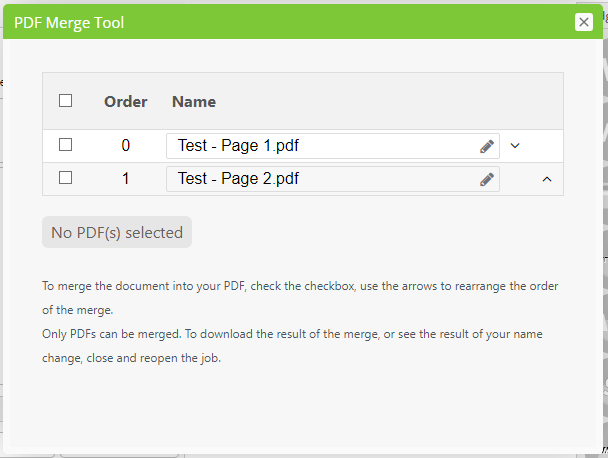Toggle the select-all checkbox in table header
The width and height of the screenshot is (608, 458).
(65, 101)
